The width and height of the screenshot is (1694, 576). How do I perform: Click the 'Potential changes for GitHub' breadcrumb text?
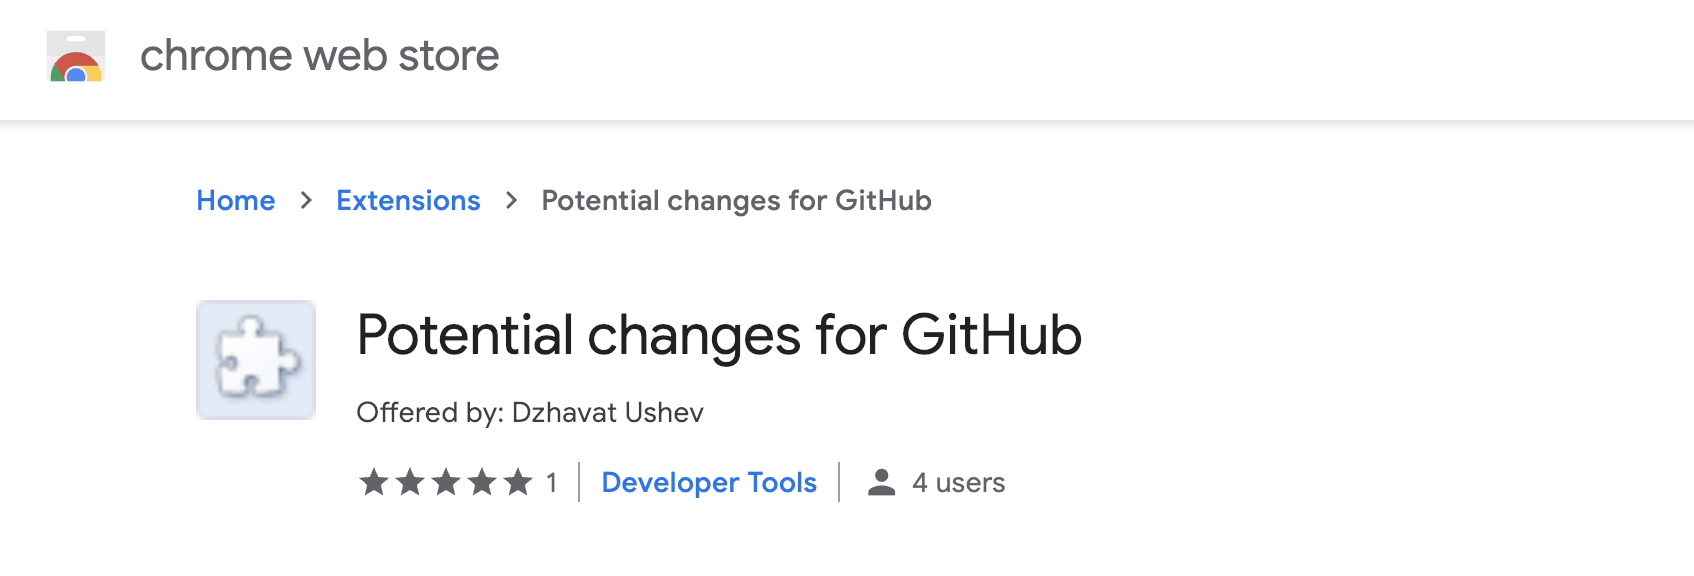click(x=736, y=201)
